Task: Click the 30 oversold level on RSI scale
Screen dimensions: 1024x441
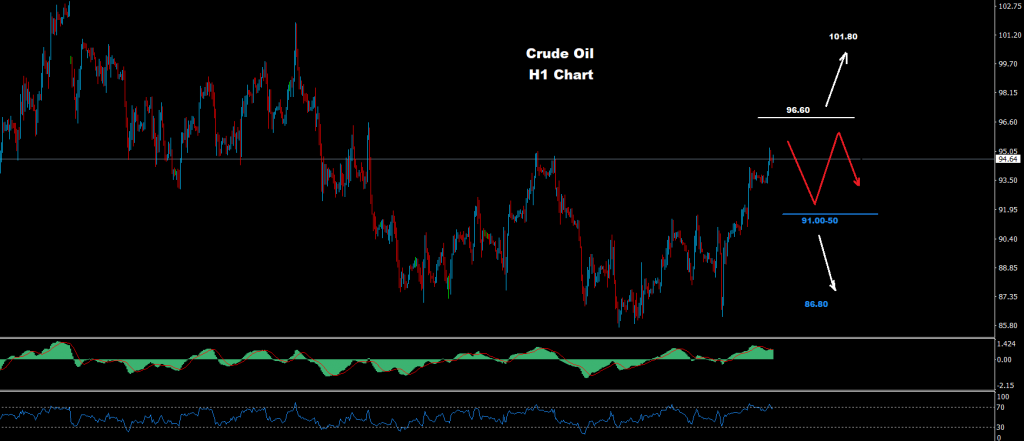Action: tap(1001, 427)
